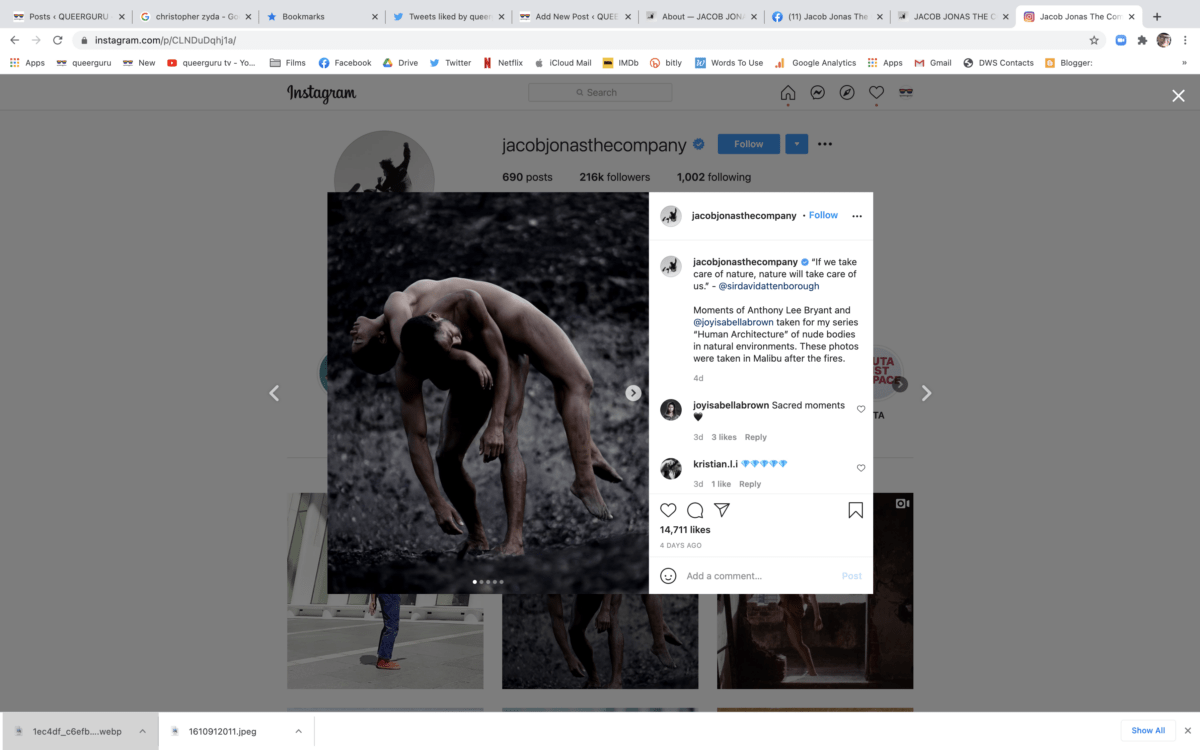Screen dimensions: 1200x750
Task: Reply to kristian.l.i's comment
Action: coord(750,484)
